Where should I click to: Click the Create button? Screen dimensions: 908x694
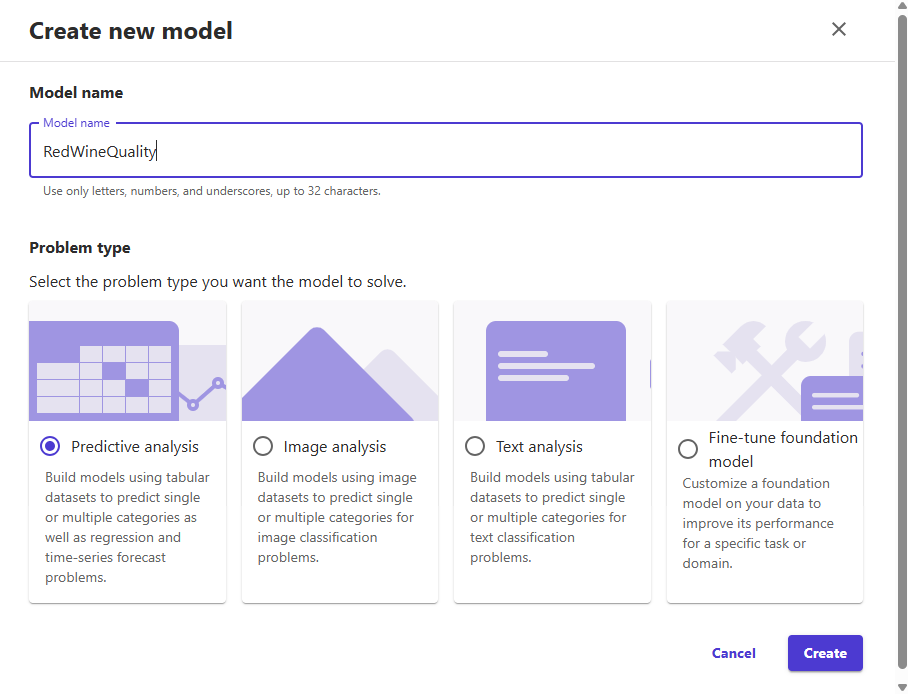tap(825, 653)
